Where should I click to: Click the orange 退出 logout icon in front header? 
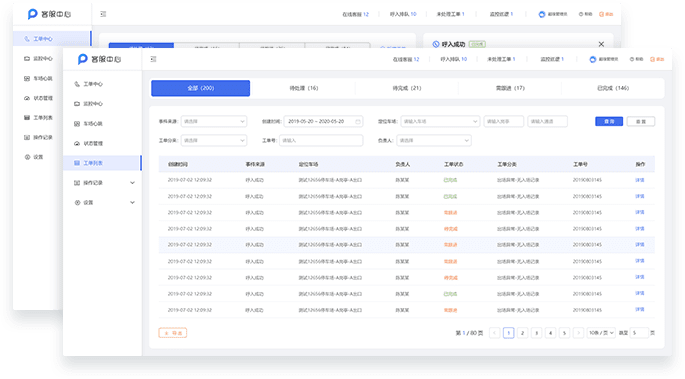click(x=652, y=59)
